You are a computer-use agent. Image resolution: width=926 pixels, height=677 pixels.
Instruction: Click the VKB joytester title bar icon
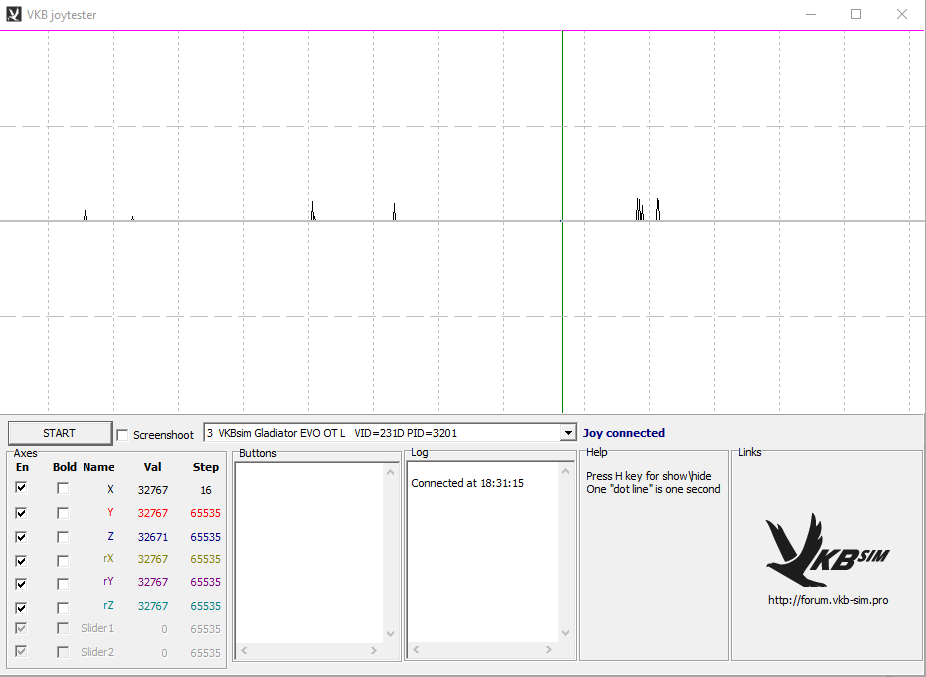pyautogui.click(x=14, y=14)
